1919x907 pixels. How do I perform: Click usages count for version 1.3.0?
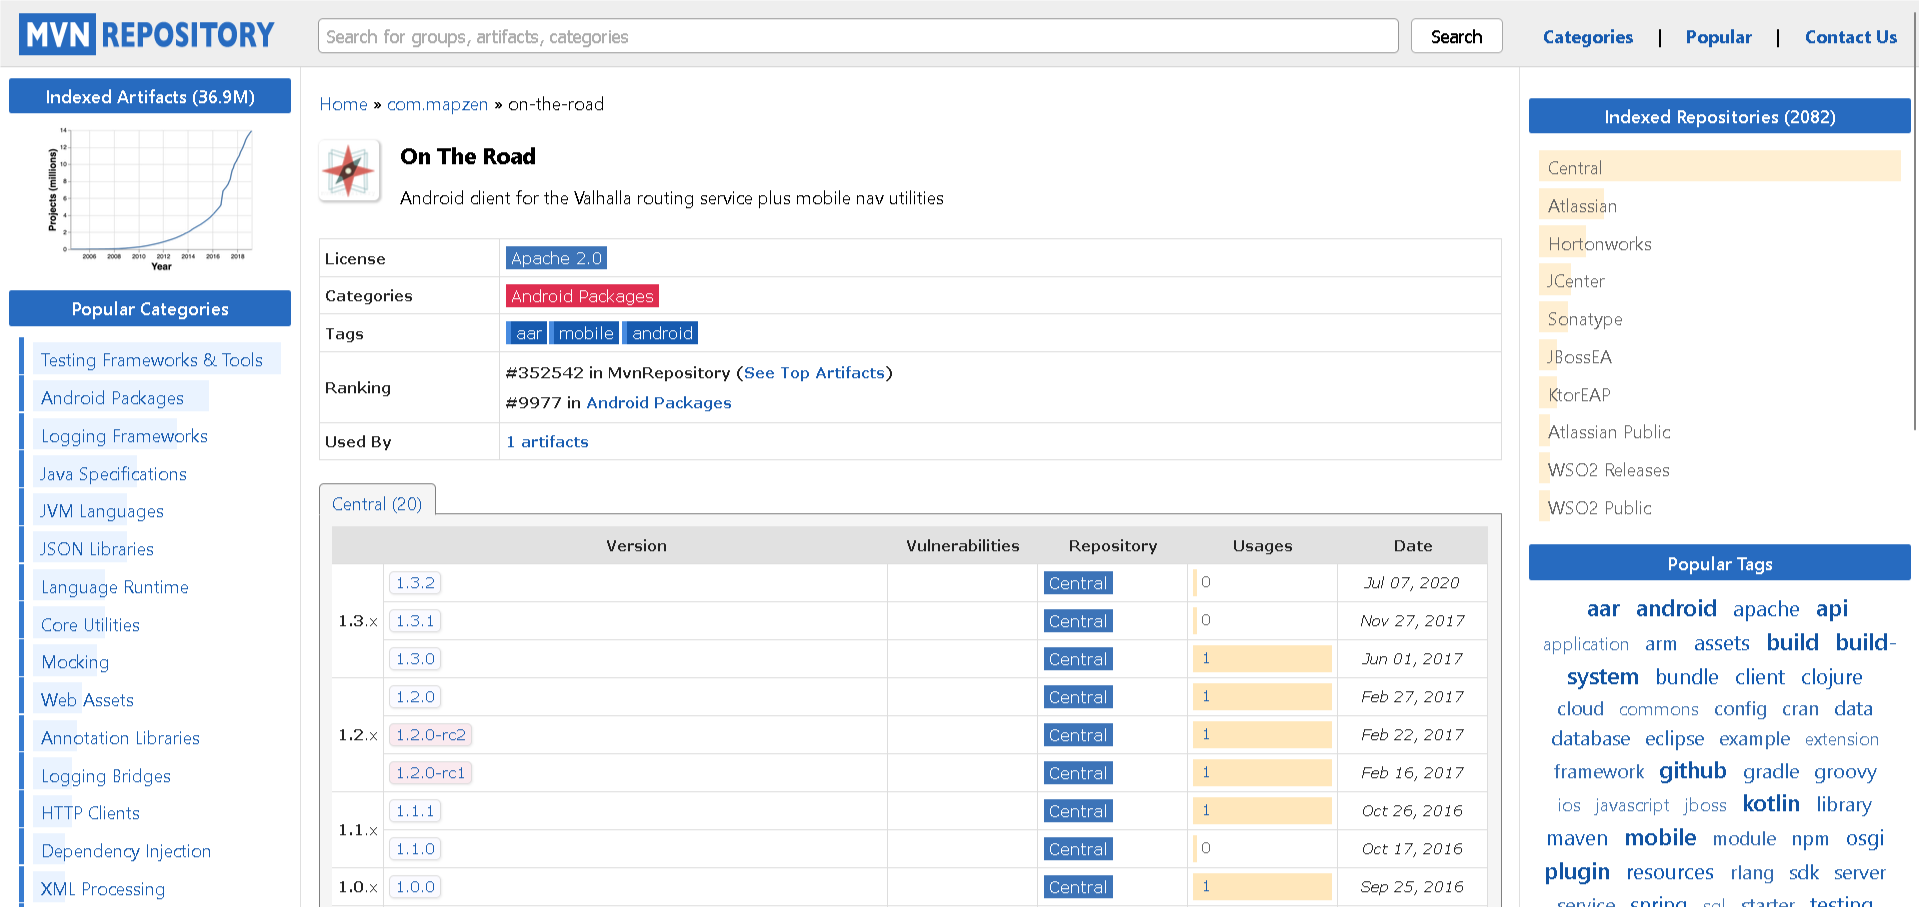coord(1262,659)
